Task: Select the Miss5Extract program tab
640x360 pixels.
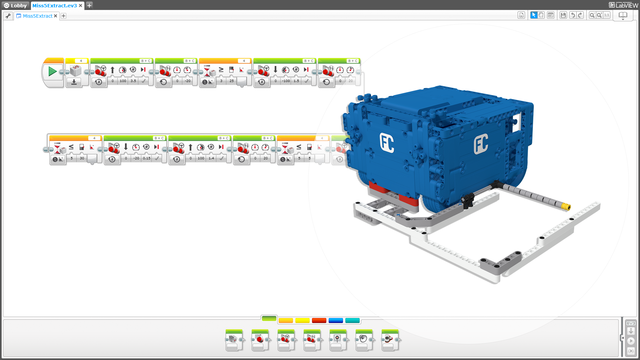Action: (x=37, y=16)
